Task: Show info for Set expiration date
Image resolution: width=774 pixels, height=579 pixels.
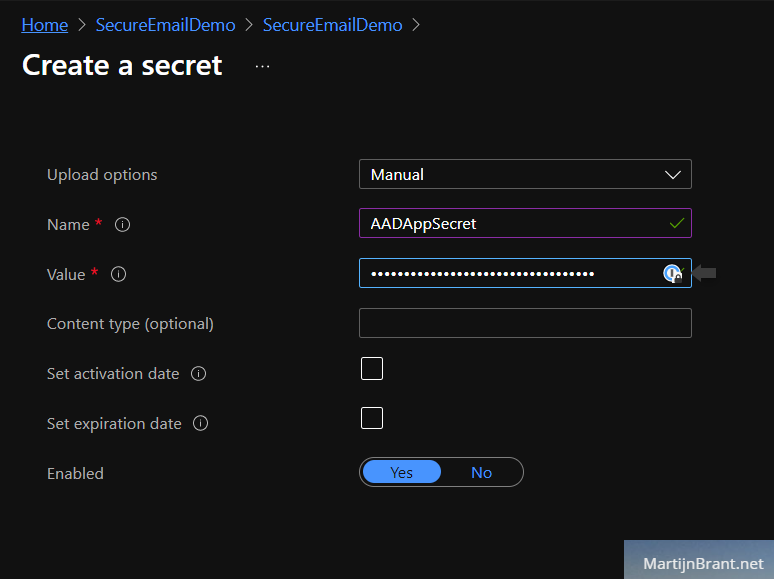Action: click(200, 423)
